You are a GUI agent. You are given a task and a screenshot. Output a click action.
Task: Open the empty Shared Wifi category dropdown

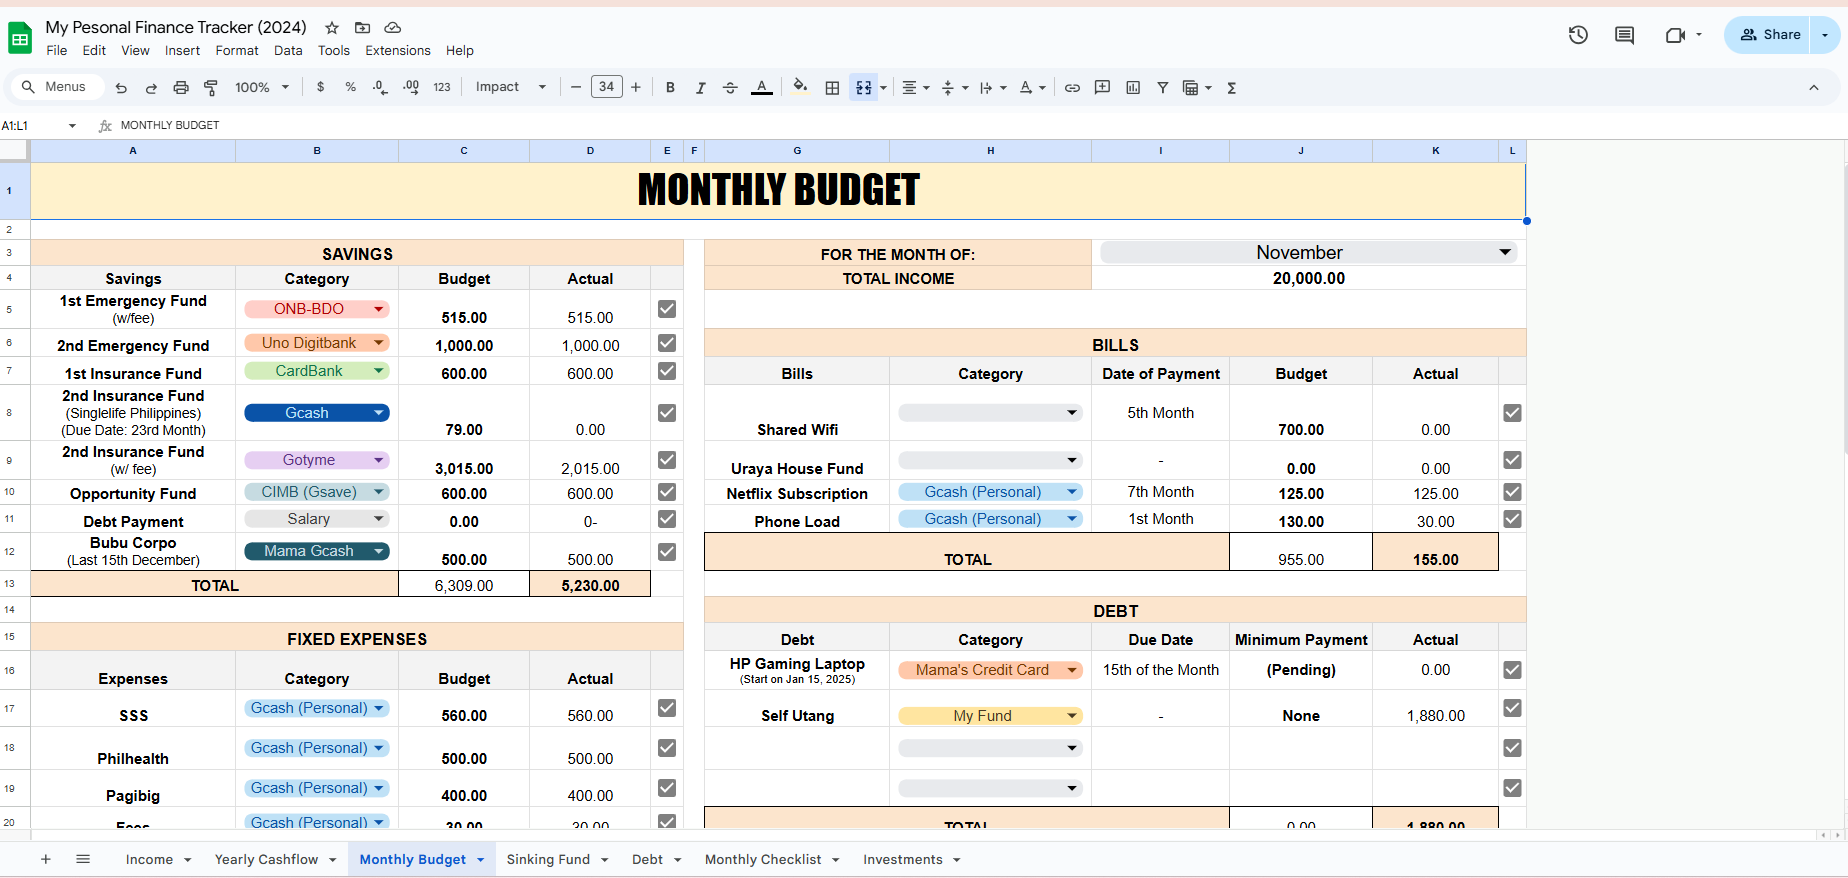[991, 413]
